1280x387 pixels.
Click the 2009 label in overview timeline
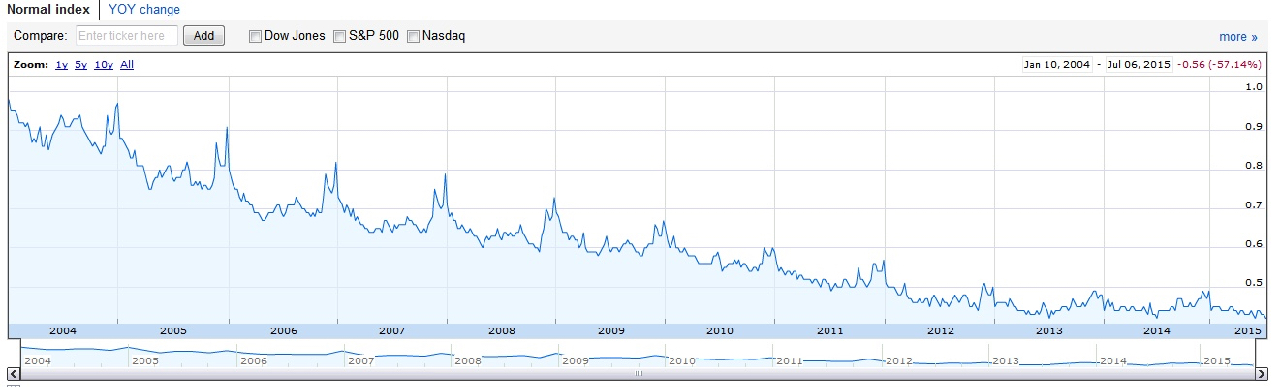point(575,360)
